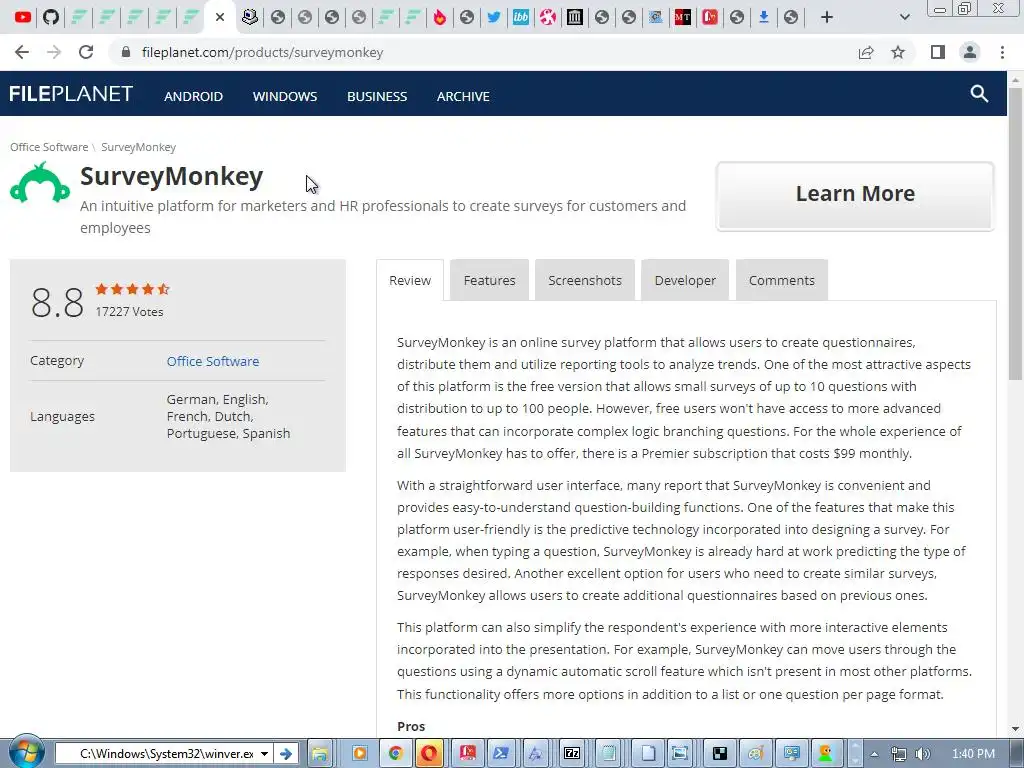Viewport: 1024px width, 768px height.
Task: Switch to the MT browser tab
Action: click(683, 17)
